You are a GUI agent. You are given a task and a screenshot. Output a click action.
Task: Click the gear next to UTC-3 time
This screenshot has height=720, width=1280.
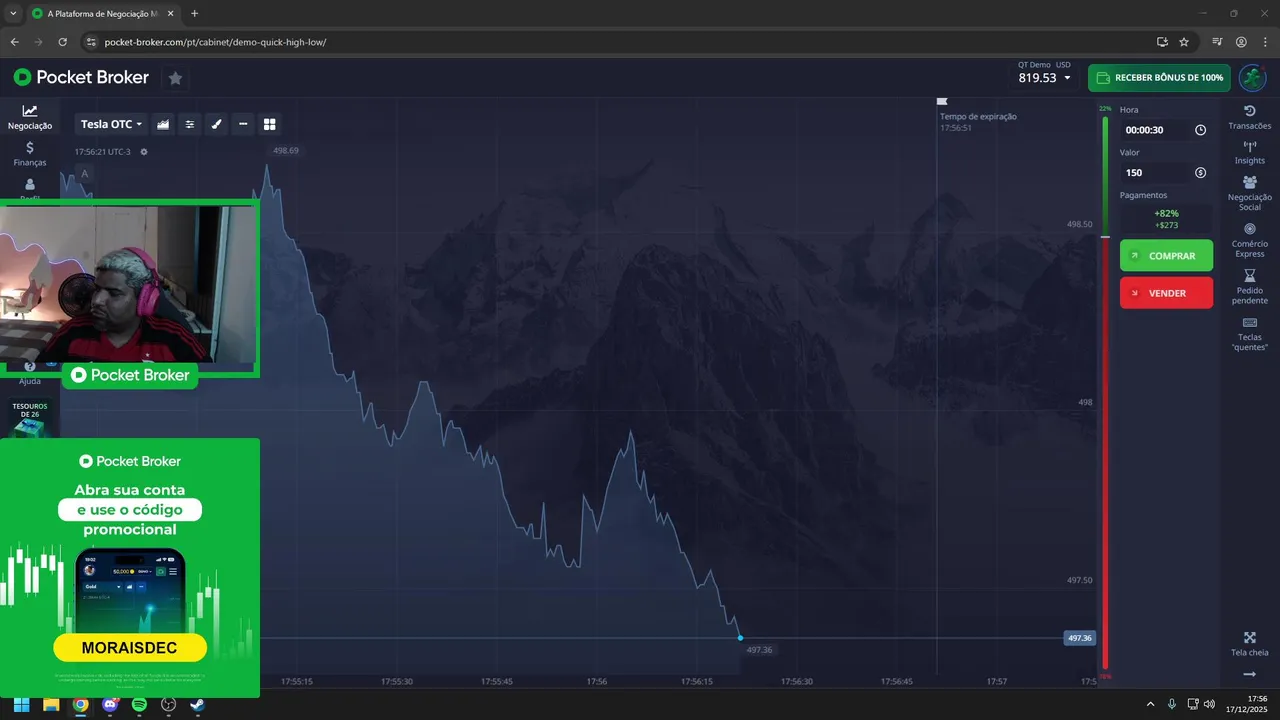click(x=144, y=152)
